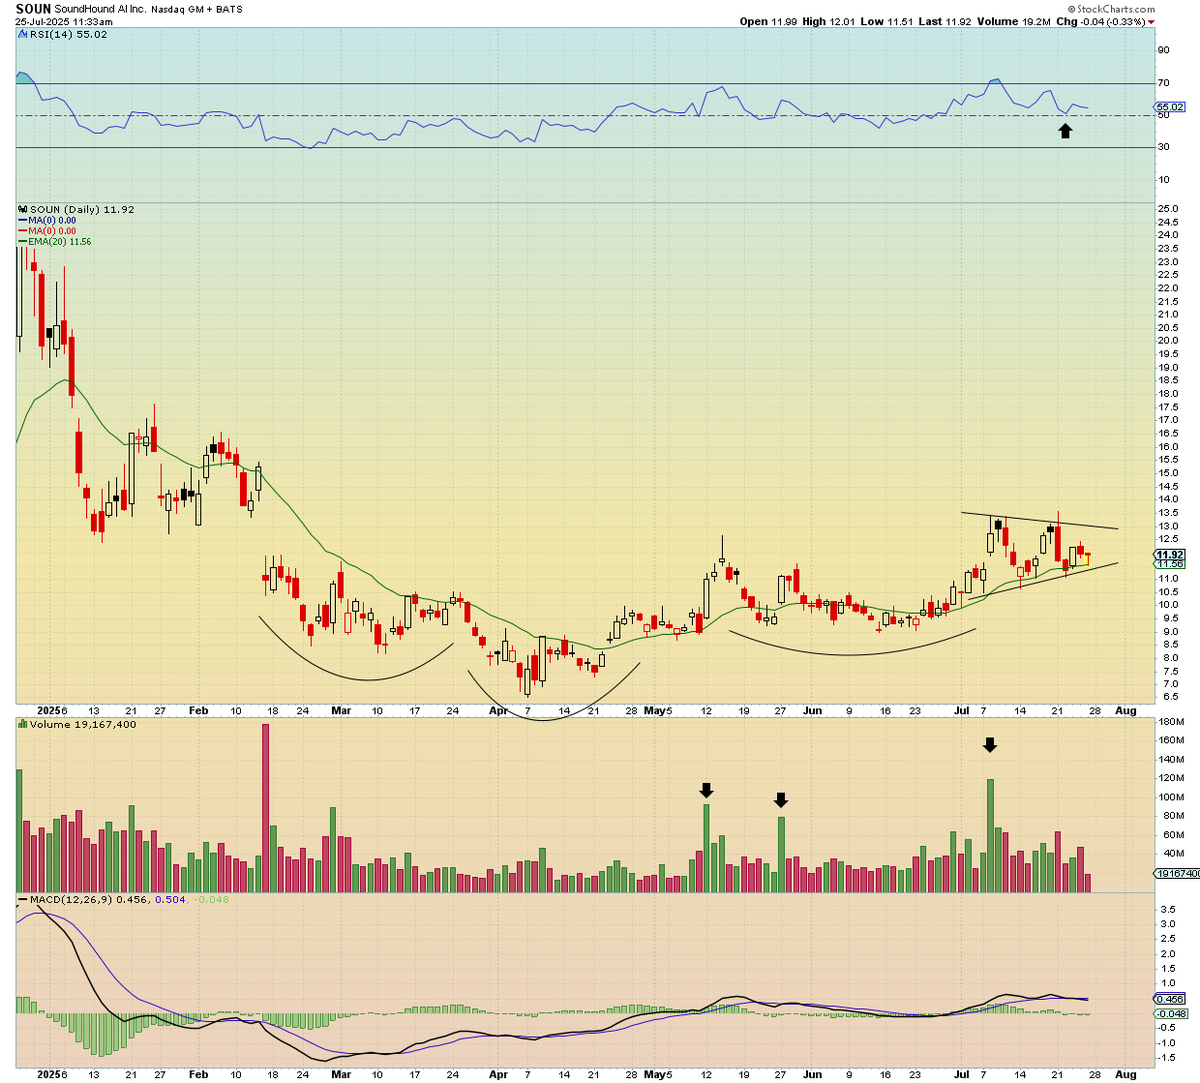This screenshot has height=1083, width=1200.
Task: Click the 30 level on RSI axis
Action: [1163, 147]
